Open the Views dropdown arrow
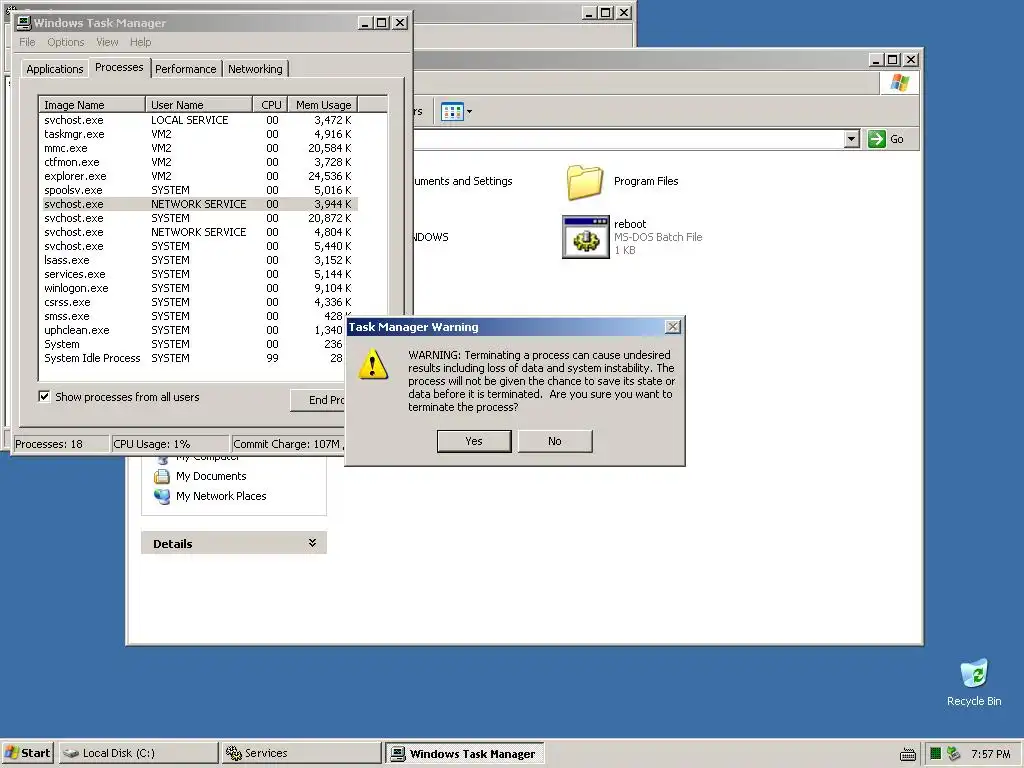The width and height of the screenshot is (1024, 768). click(x=470, y=112)
